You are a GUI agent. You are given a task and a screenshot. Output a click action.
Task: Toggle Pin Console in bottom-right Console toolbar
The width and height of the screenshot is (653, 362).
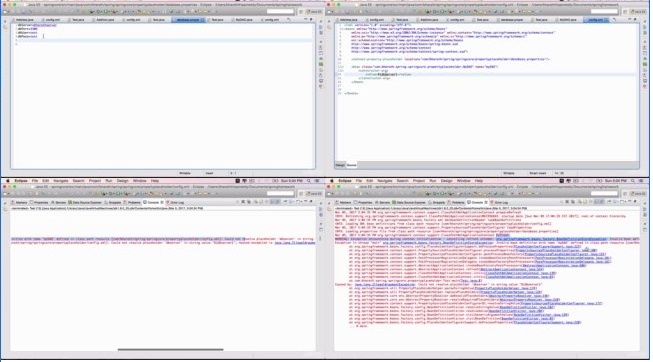point(610,202)
